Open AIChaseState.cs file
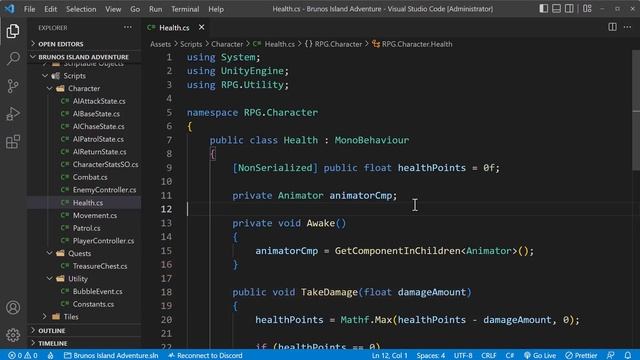 [99, 126]
